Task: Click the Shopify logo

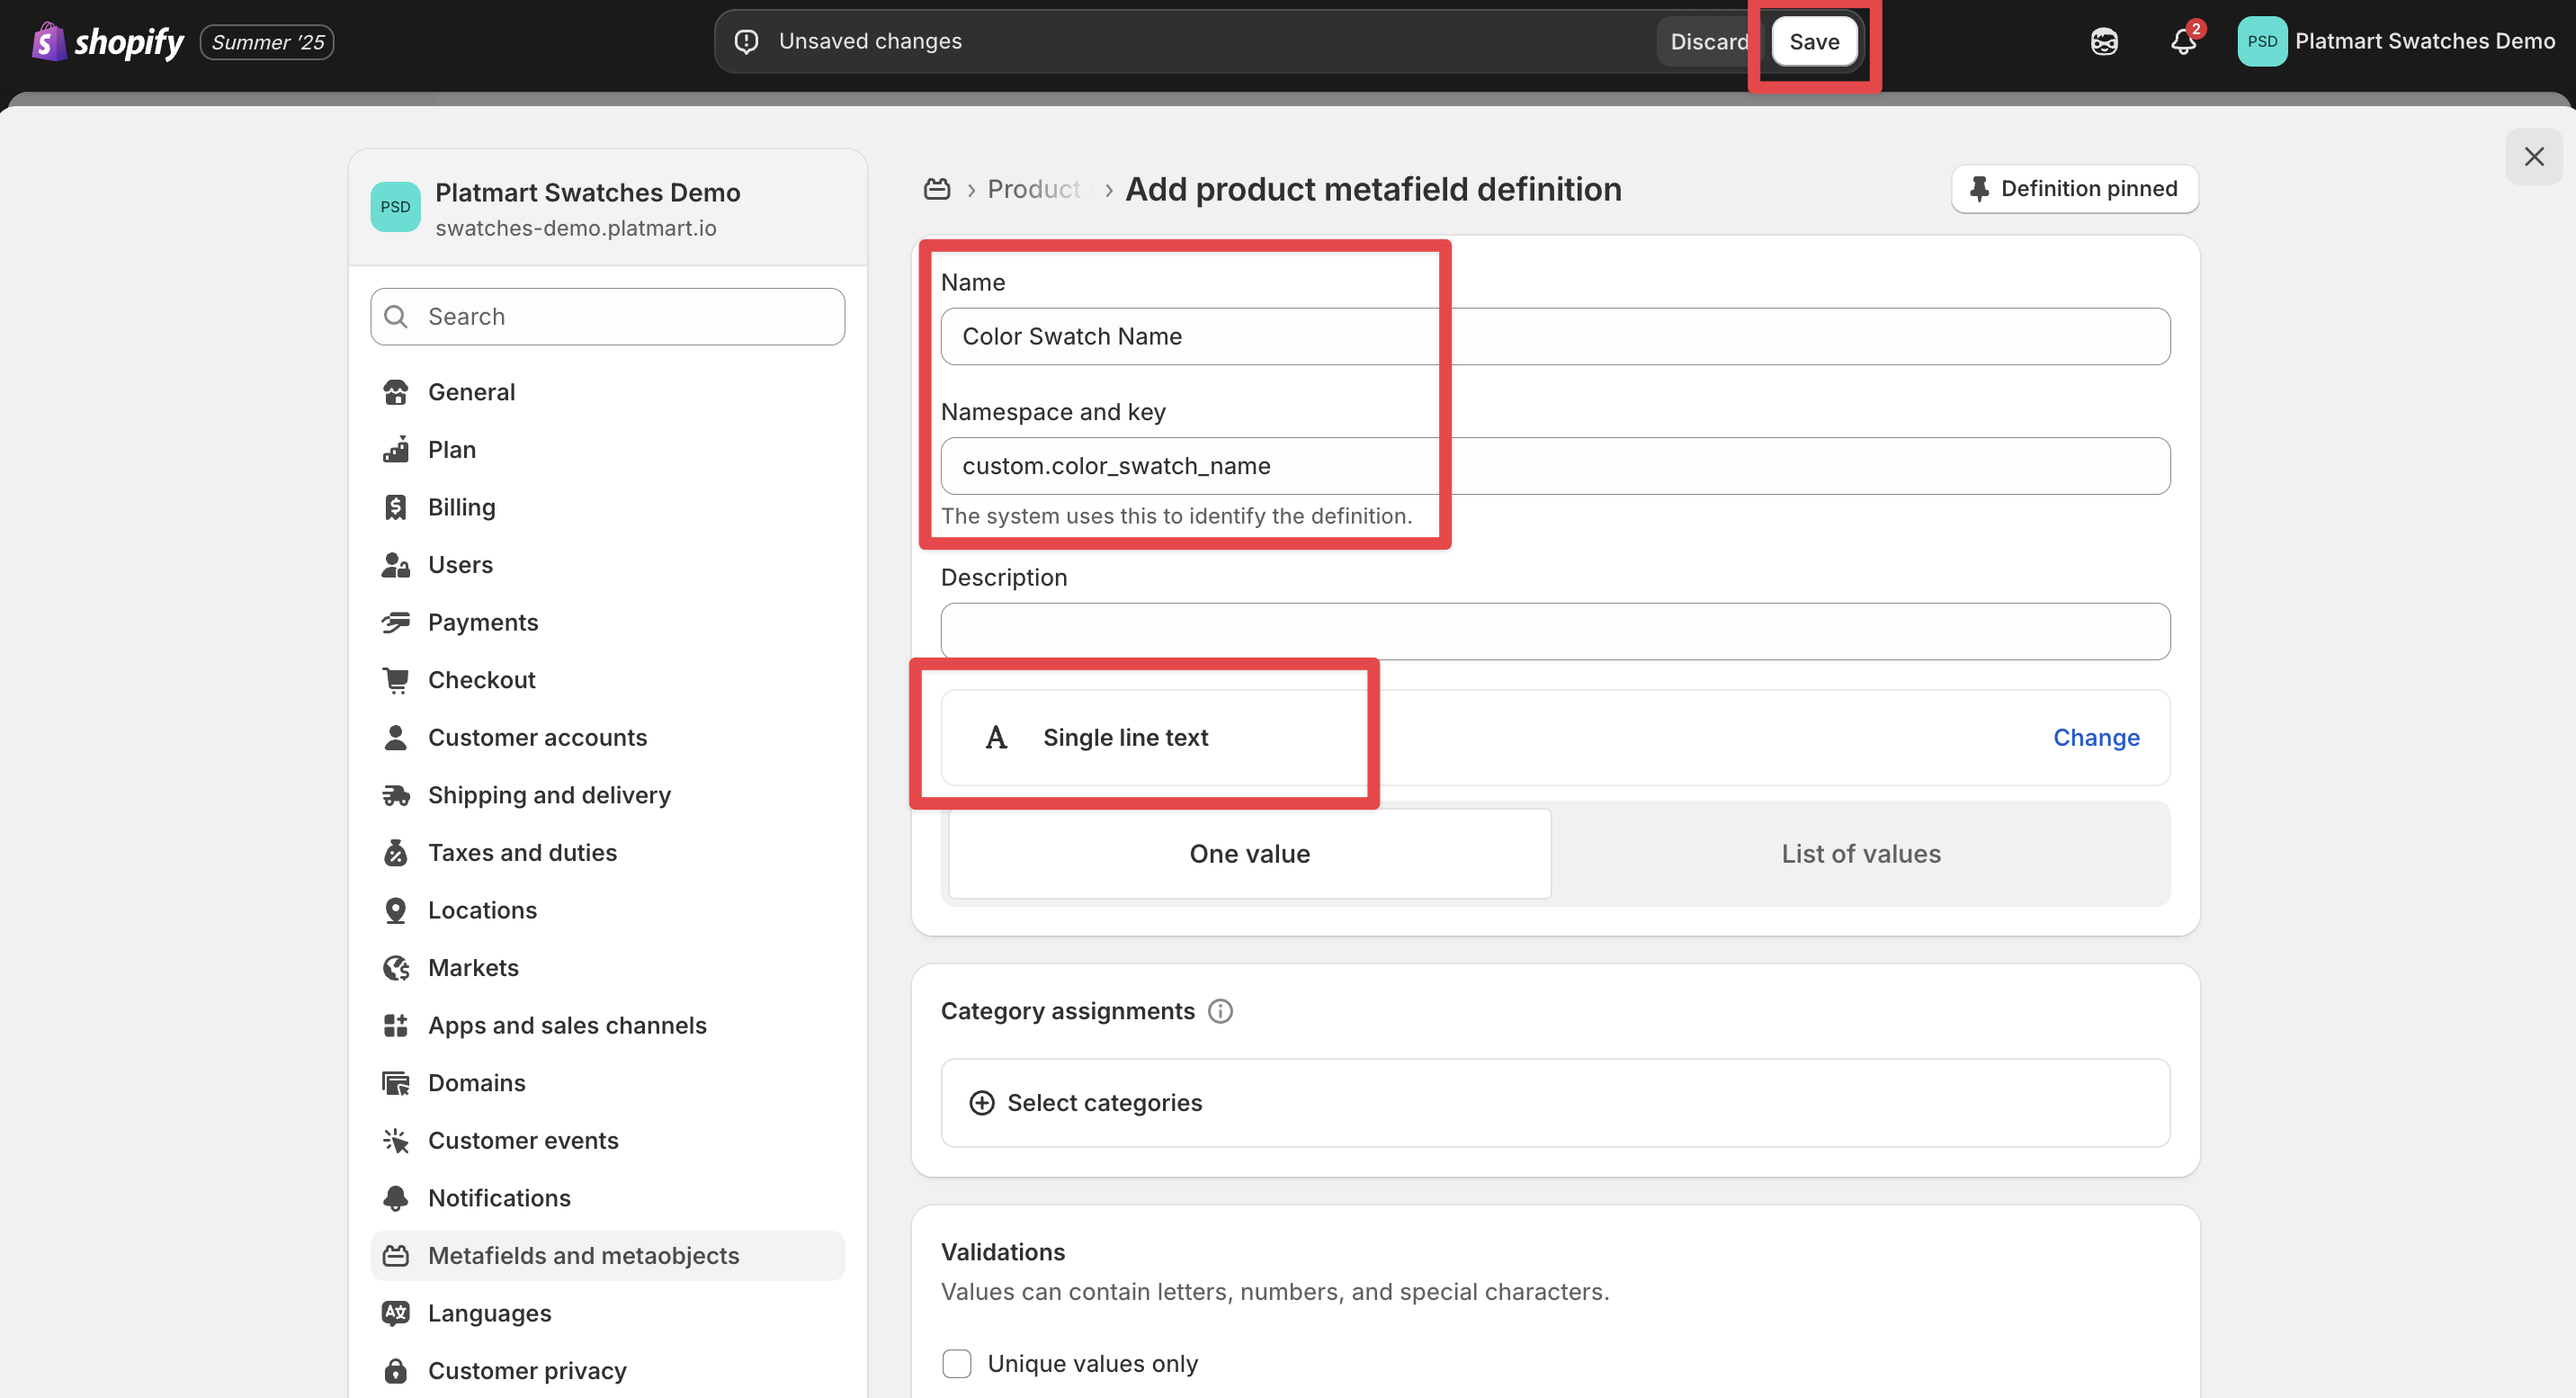Action: (108, 42)
